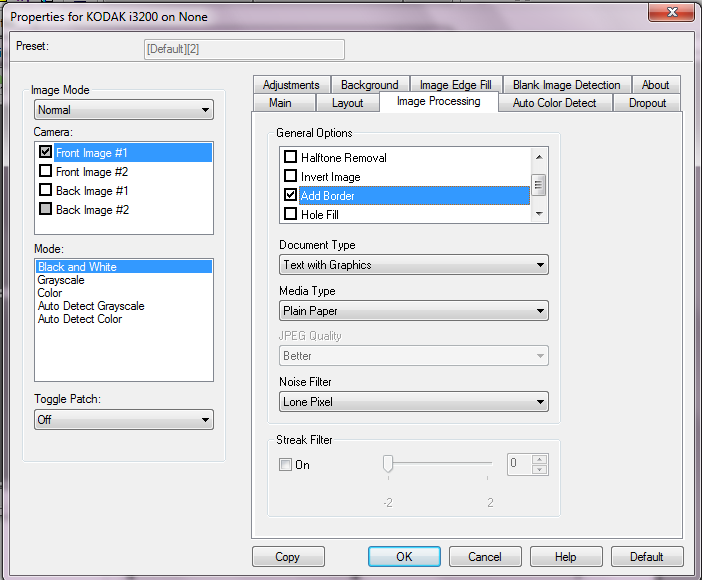The height and width of the screenshot is (580, 702).
Task: Open Help for the scanner properties
Action: point(566,557)
